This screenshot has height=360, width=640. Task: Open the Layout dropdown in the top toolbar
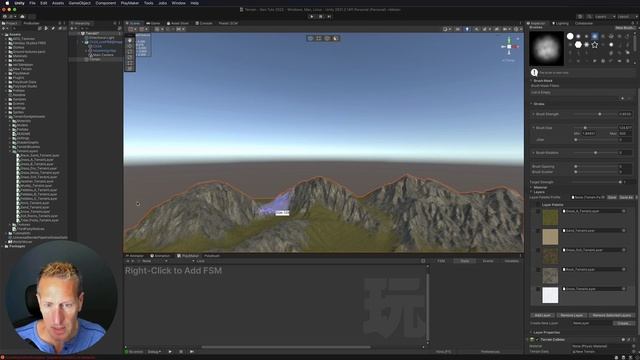[627, 17]
